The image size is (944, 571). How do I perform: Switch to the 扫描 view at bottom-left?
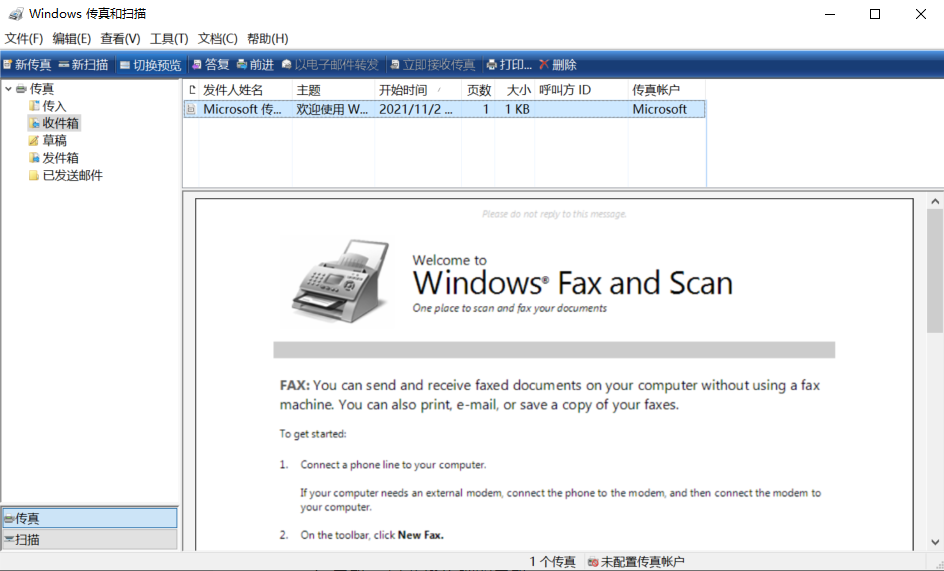(90, 539)
